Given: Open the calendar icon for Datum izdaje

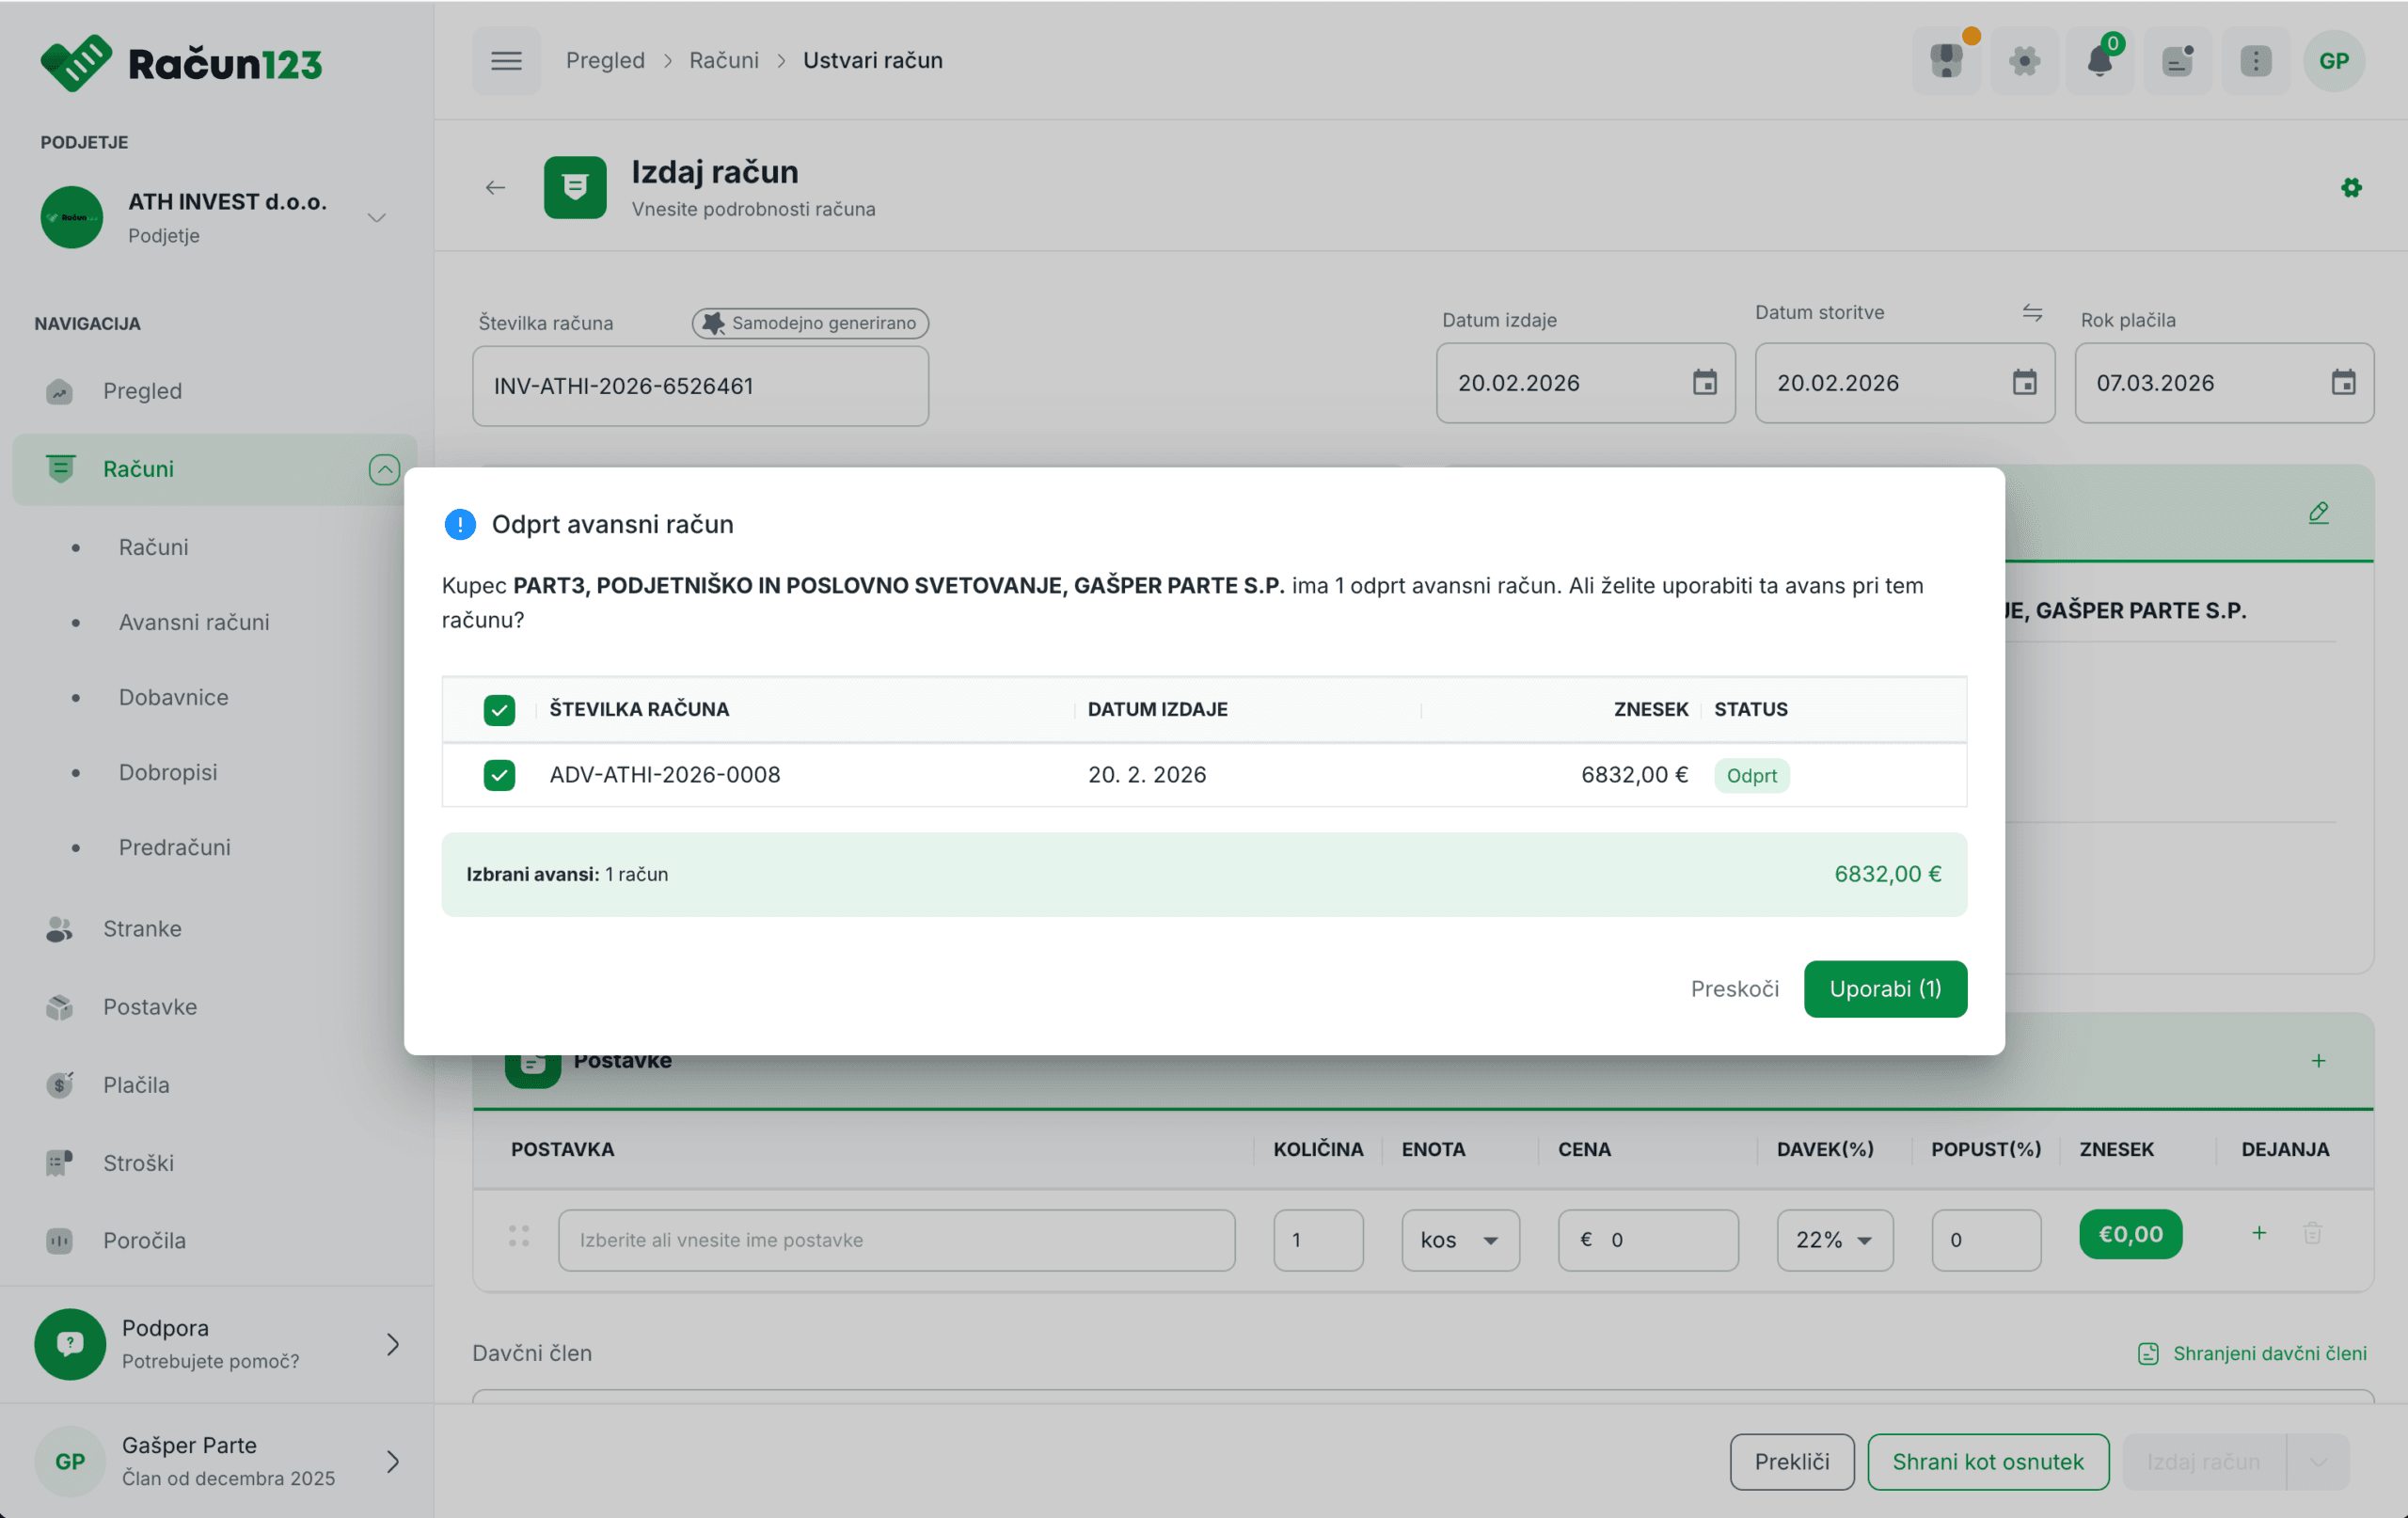Looking at the screenshot, I should [1704, 383].
